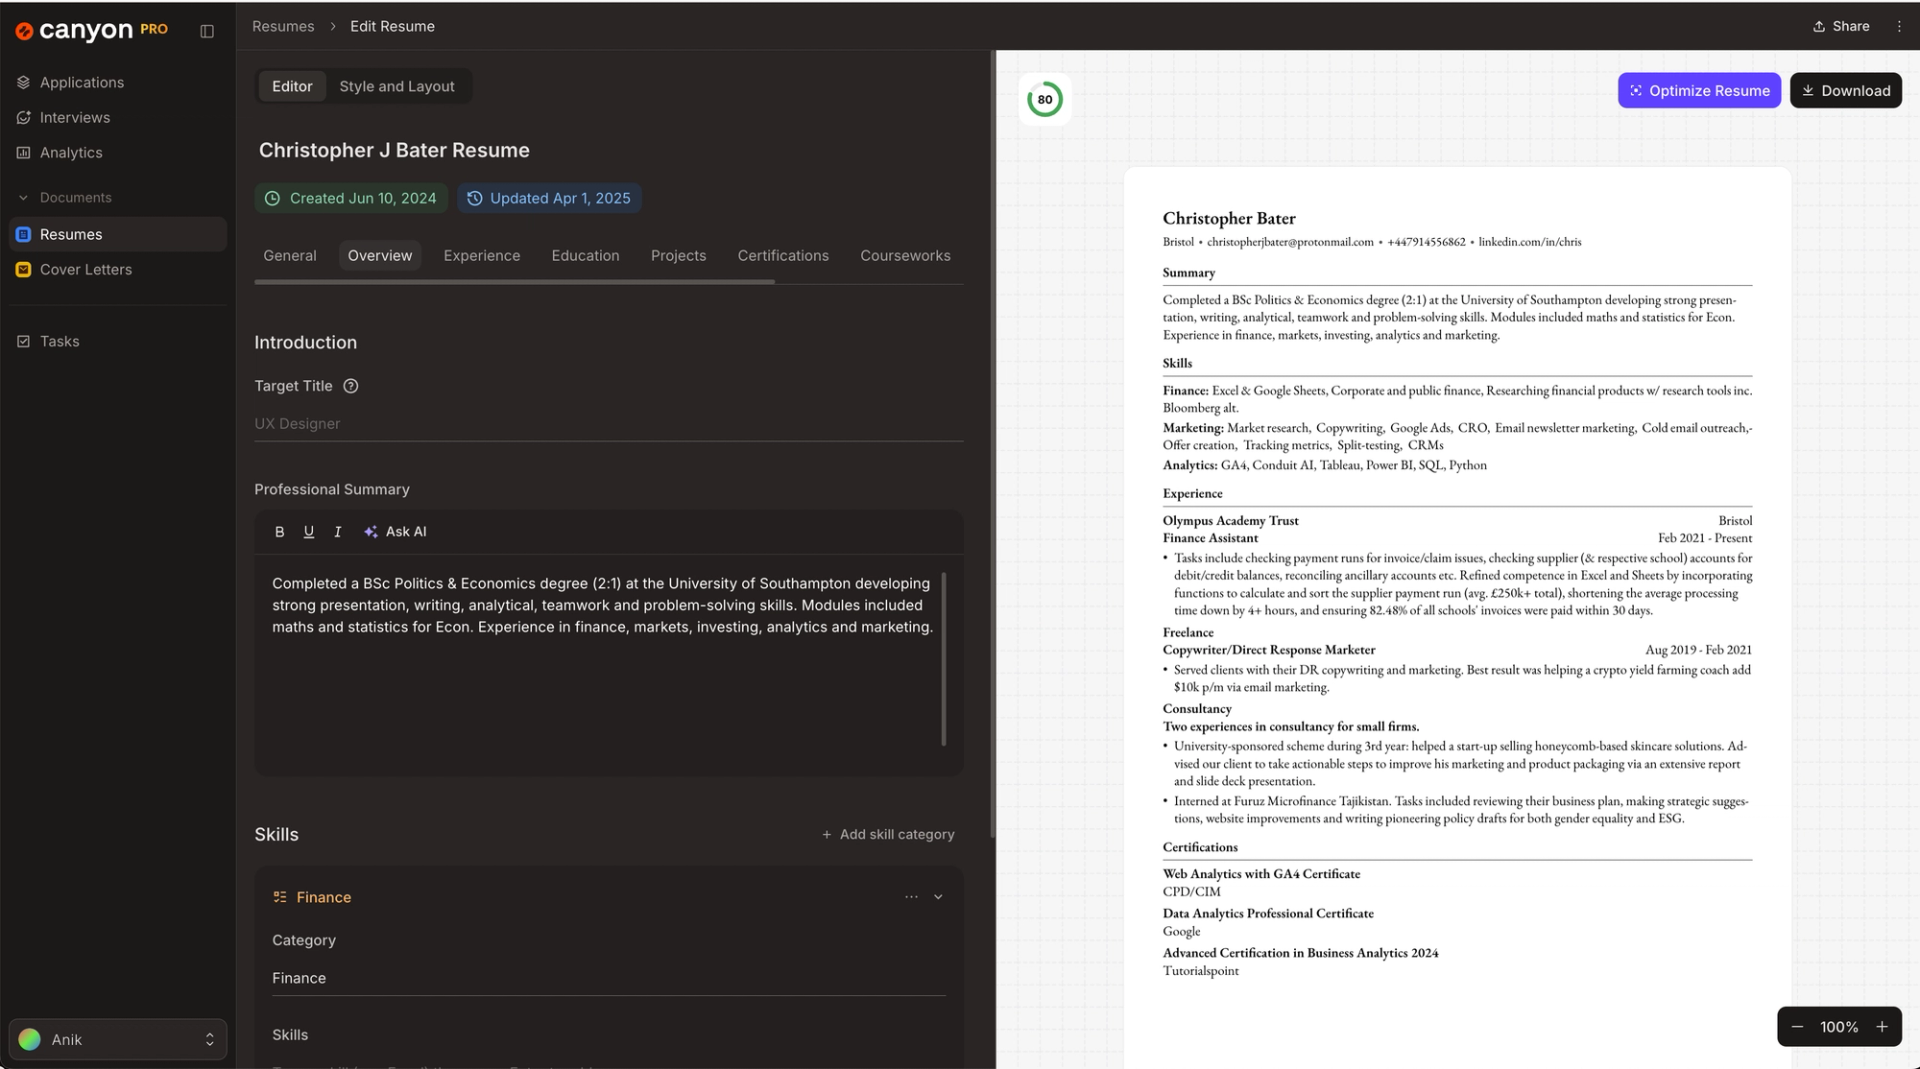Click the Share button
The height and width of the screenshot is (1069, 1920).
tap(1841, 26)
